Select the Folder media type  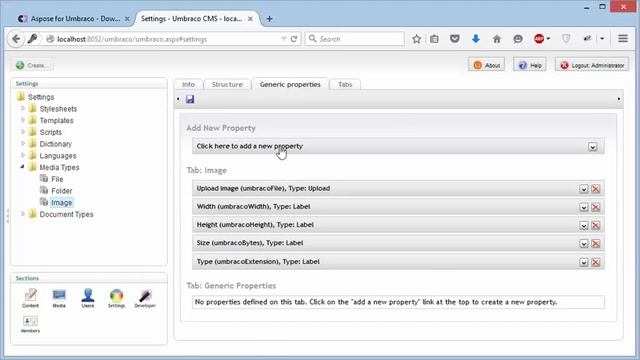coord(62,191)
